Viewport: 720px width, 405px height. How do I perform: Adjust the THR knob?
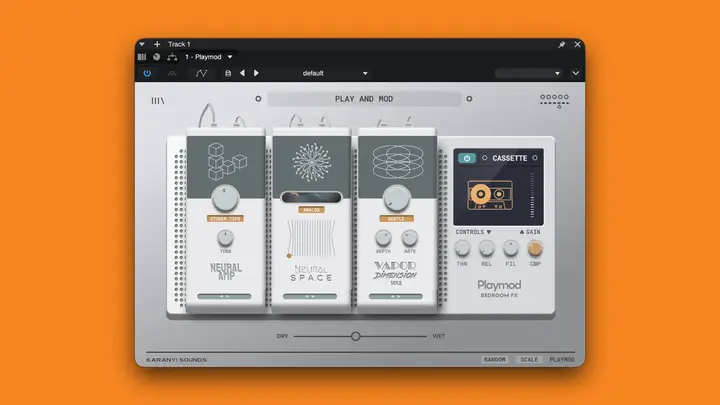point(462,248)
